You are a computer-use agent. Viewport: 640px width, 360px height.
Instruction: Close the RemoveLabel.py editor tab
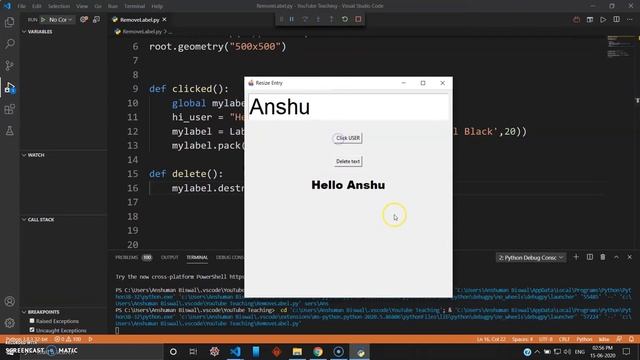(x=164, y=20)
